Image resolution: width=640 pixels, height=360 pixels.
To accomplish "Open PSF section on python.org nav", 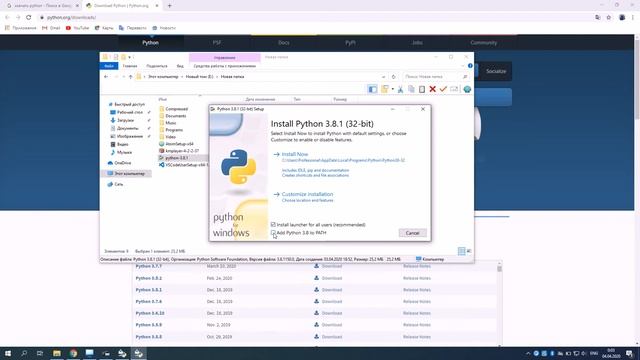I will [217, 42].
